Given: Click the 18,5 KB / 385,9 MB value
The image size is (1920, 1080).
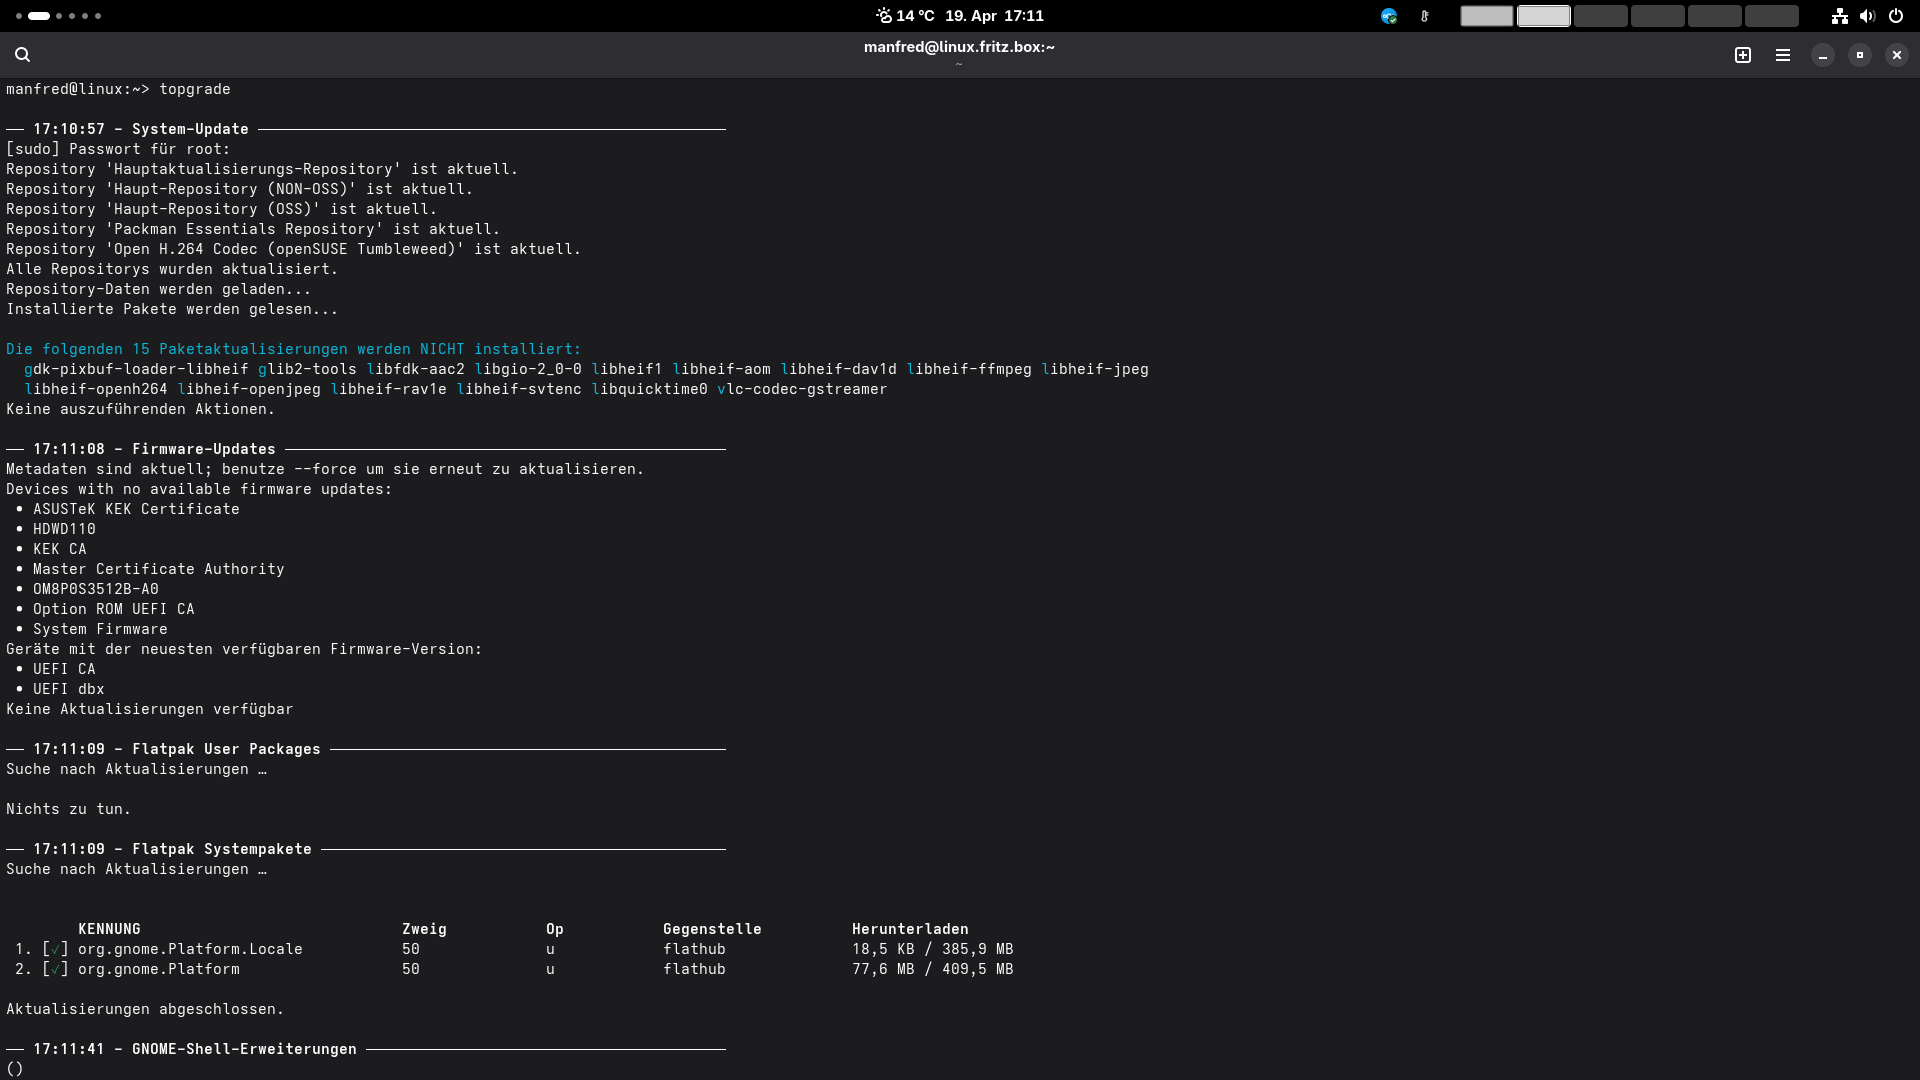Looking at the screenshot, I should click(933, 949).
